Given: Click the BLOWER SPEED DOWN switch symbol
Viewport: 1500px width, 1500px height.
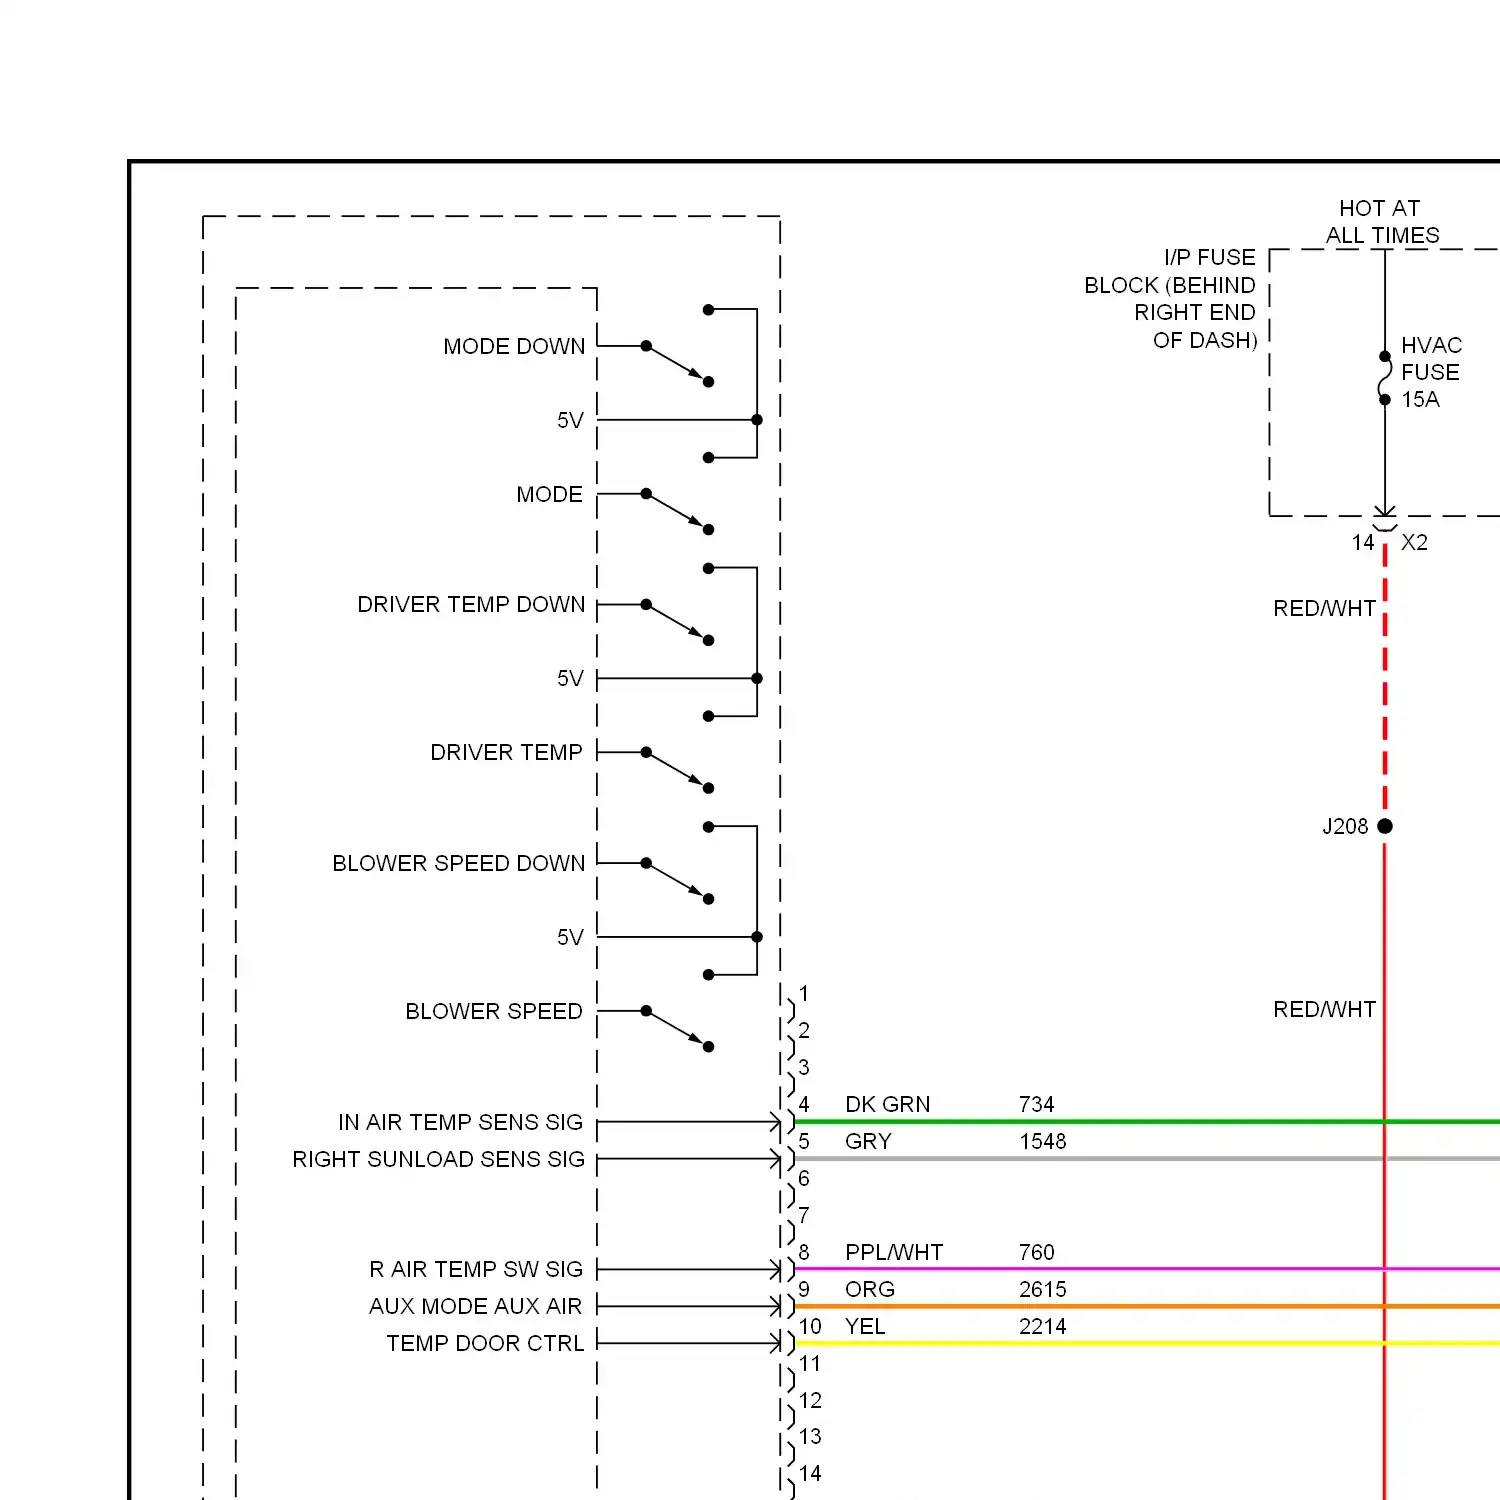Looking at the screenshot, I should (677, 881).
